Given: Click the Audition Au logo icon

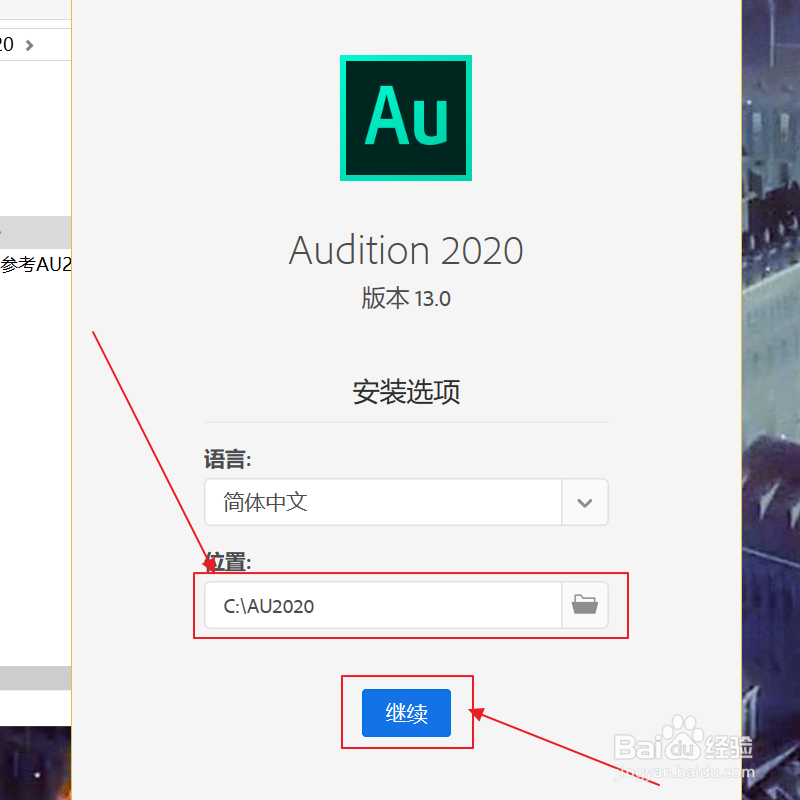Looking at the screenshot, I should click(x=406, y=118).
